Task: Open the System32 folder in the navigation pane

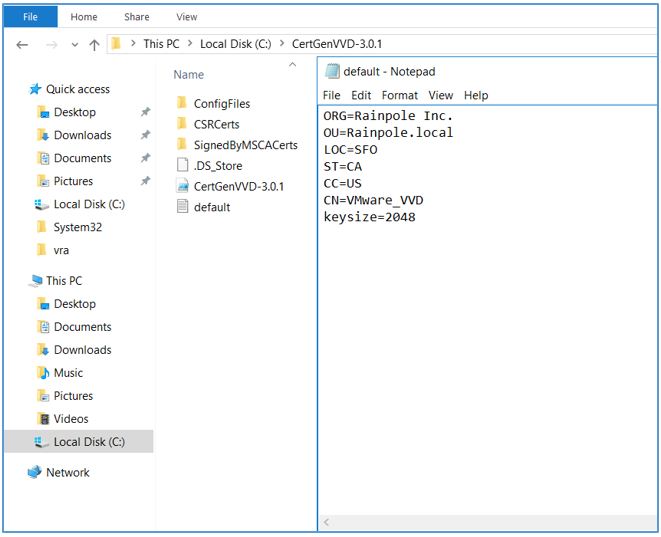Action: coord(78,228)
